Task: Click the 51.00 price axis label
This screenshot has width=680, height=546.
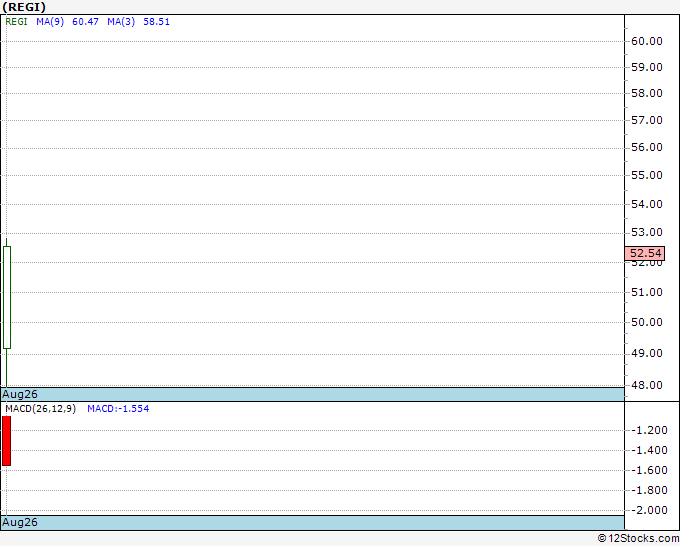Action: coord(647,292)
